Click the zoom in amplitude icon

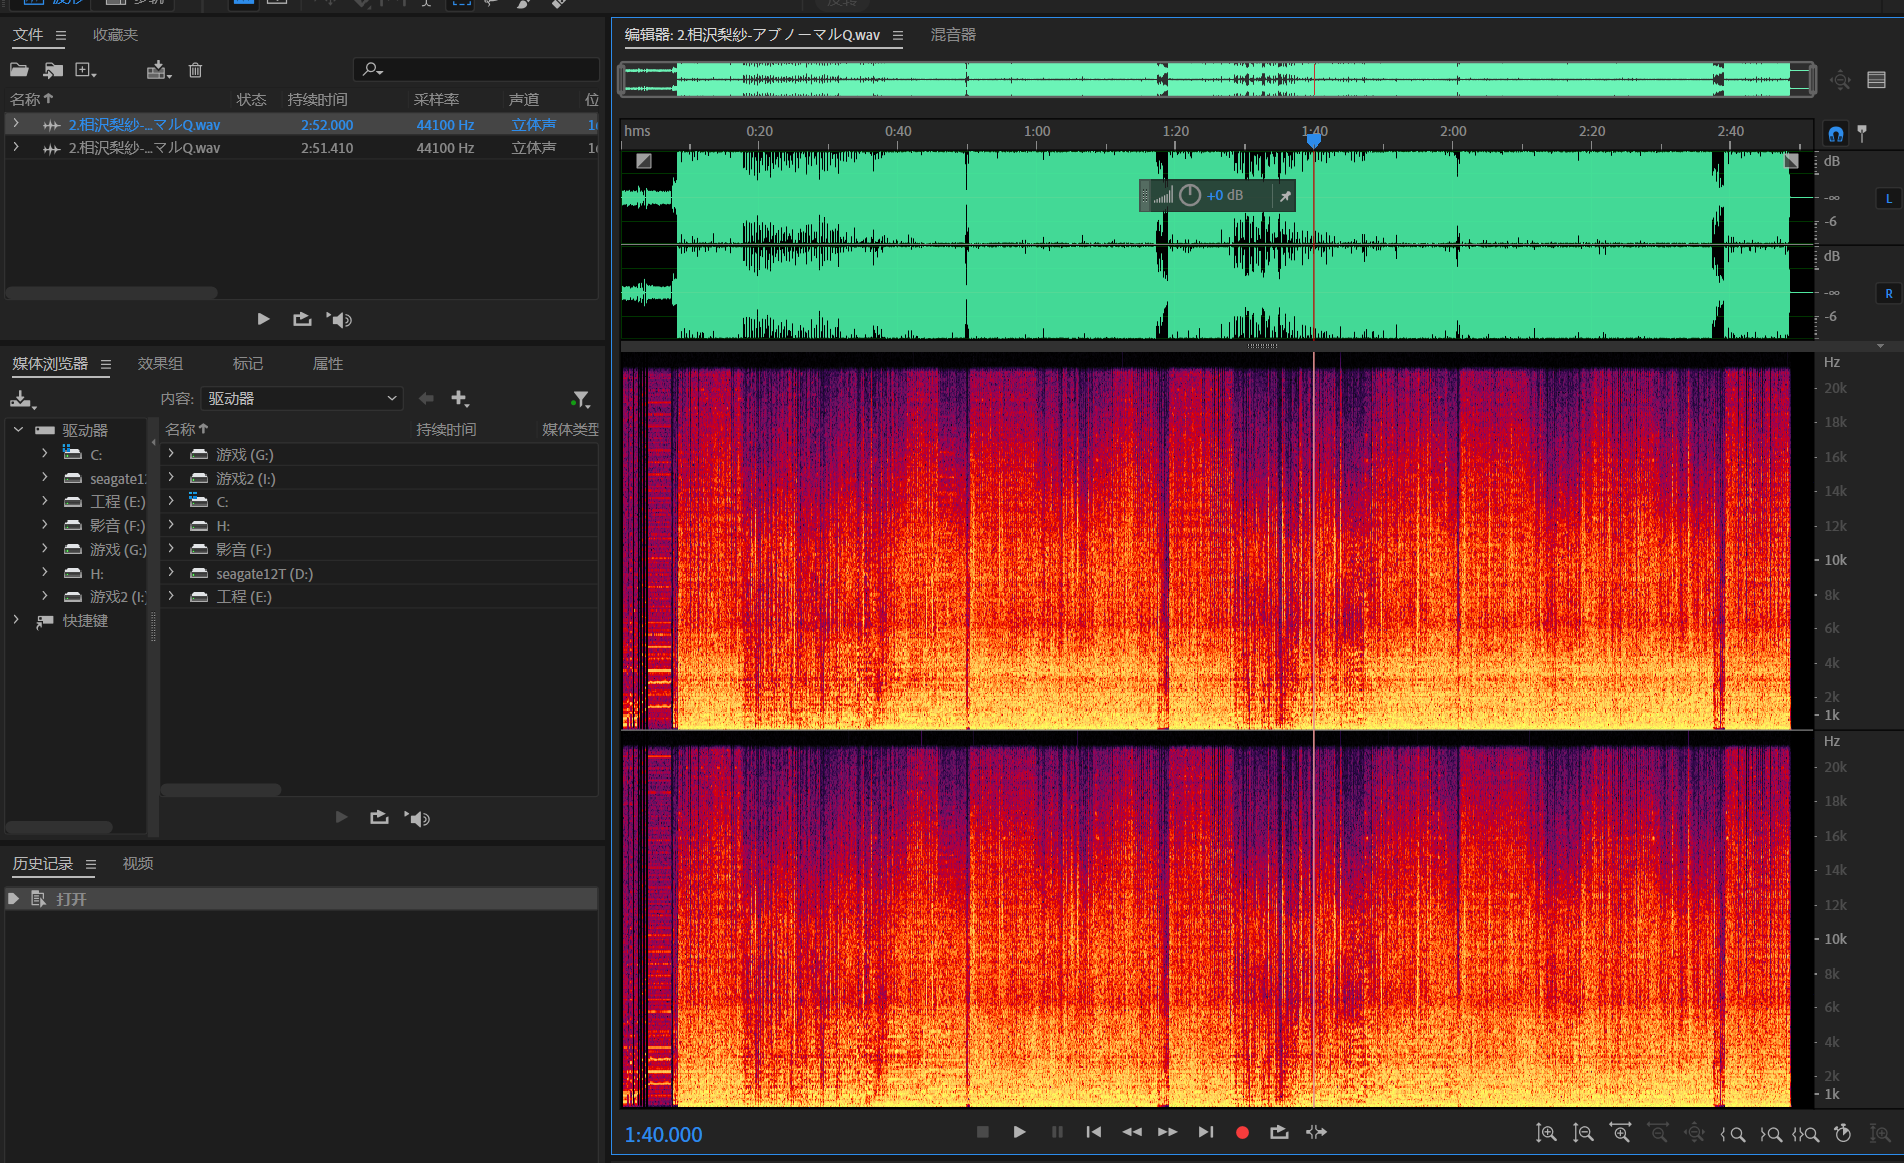tap(1546, 1133)
